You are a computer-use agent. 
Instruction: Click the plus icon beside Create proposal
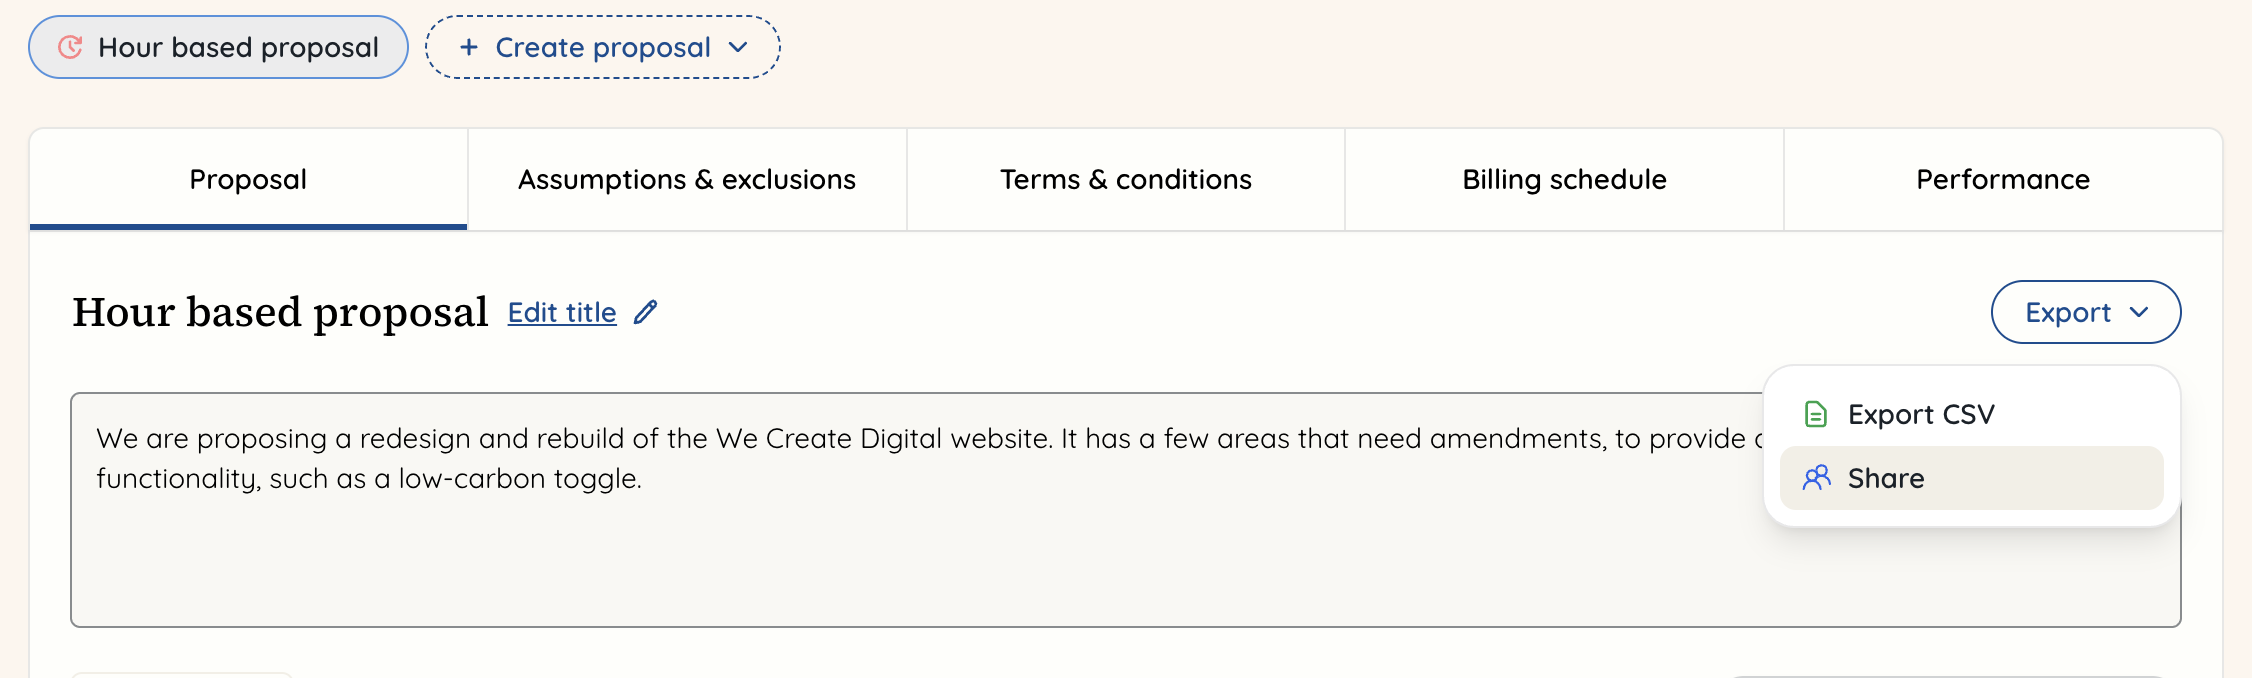[468, 47]
